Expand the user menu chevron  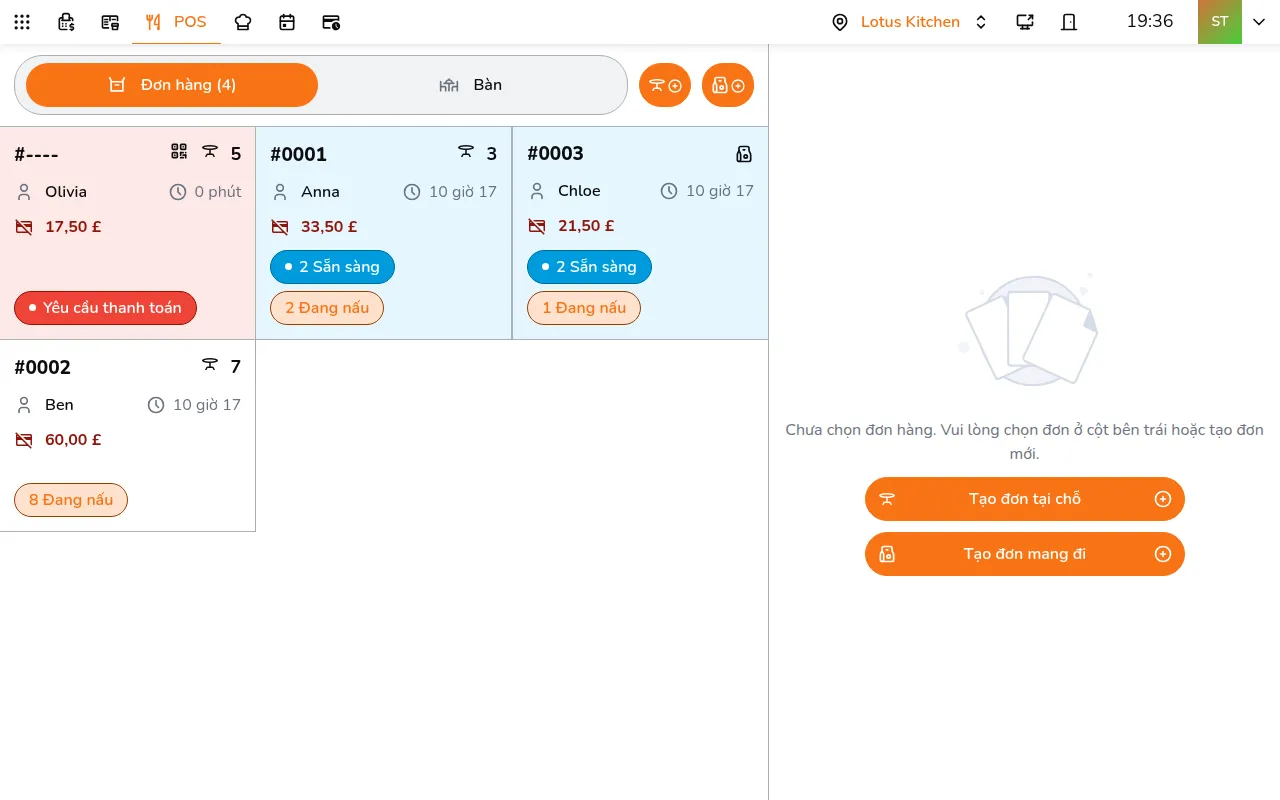coord(1259,22)
